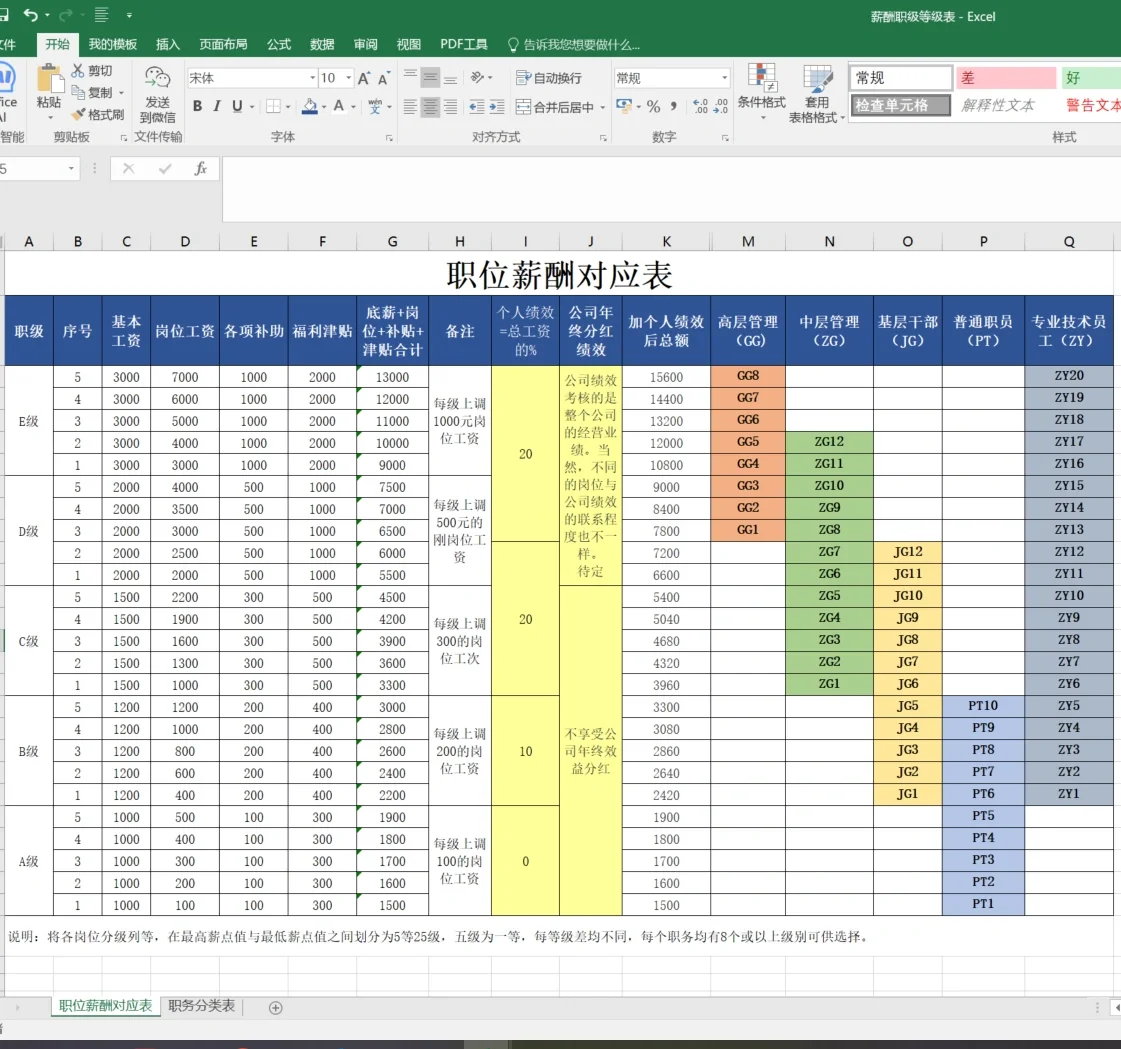This screenshot has width=1121, height=1049.
Task: Align text left
Action: [x=410, y=107]
